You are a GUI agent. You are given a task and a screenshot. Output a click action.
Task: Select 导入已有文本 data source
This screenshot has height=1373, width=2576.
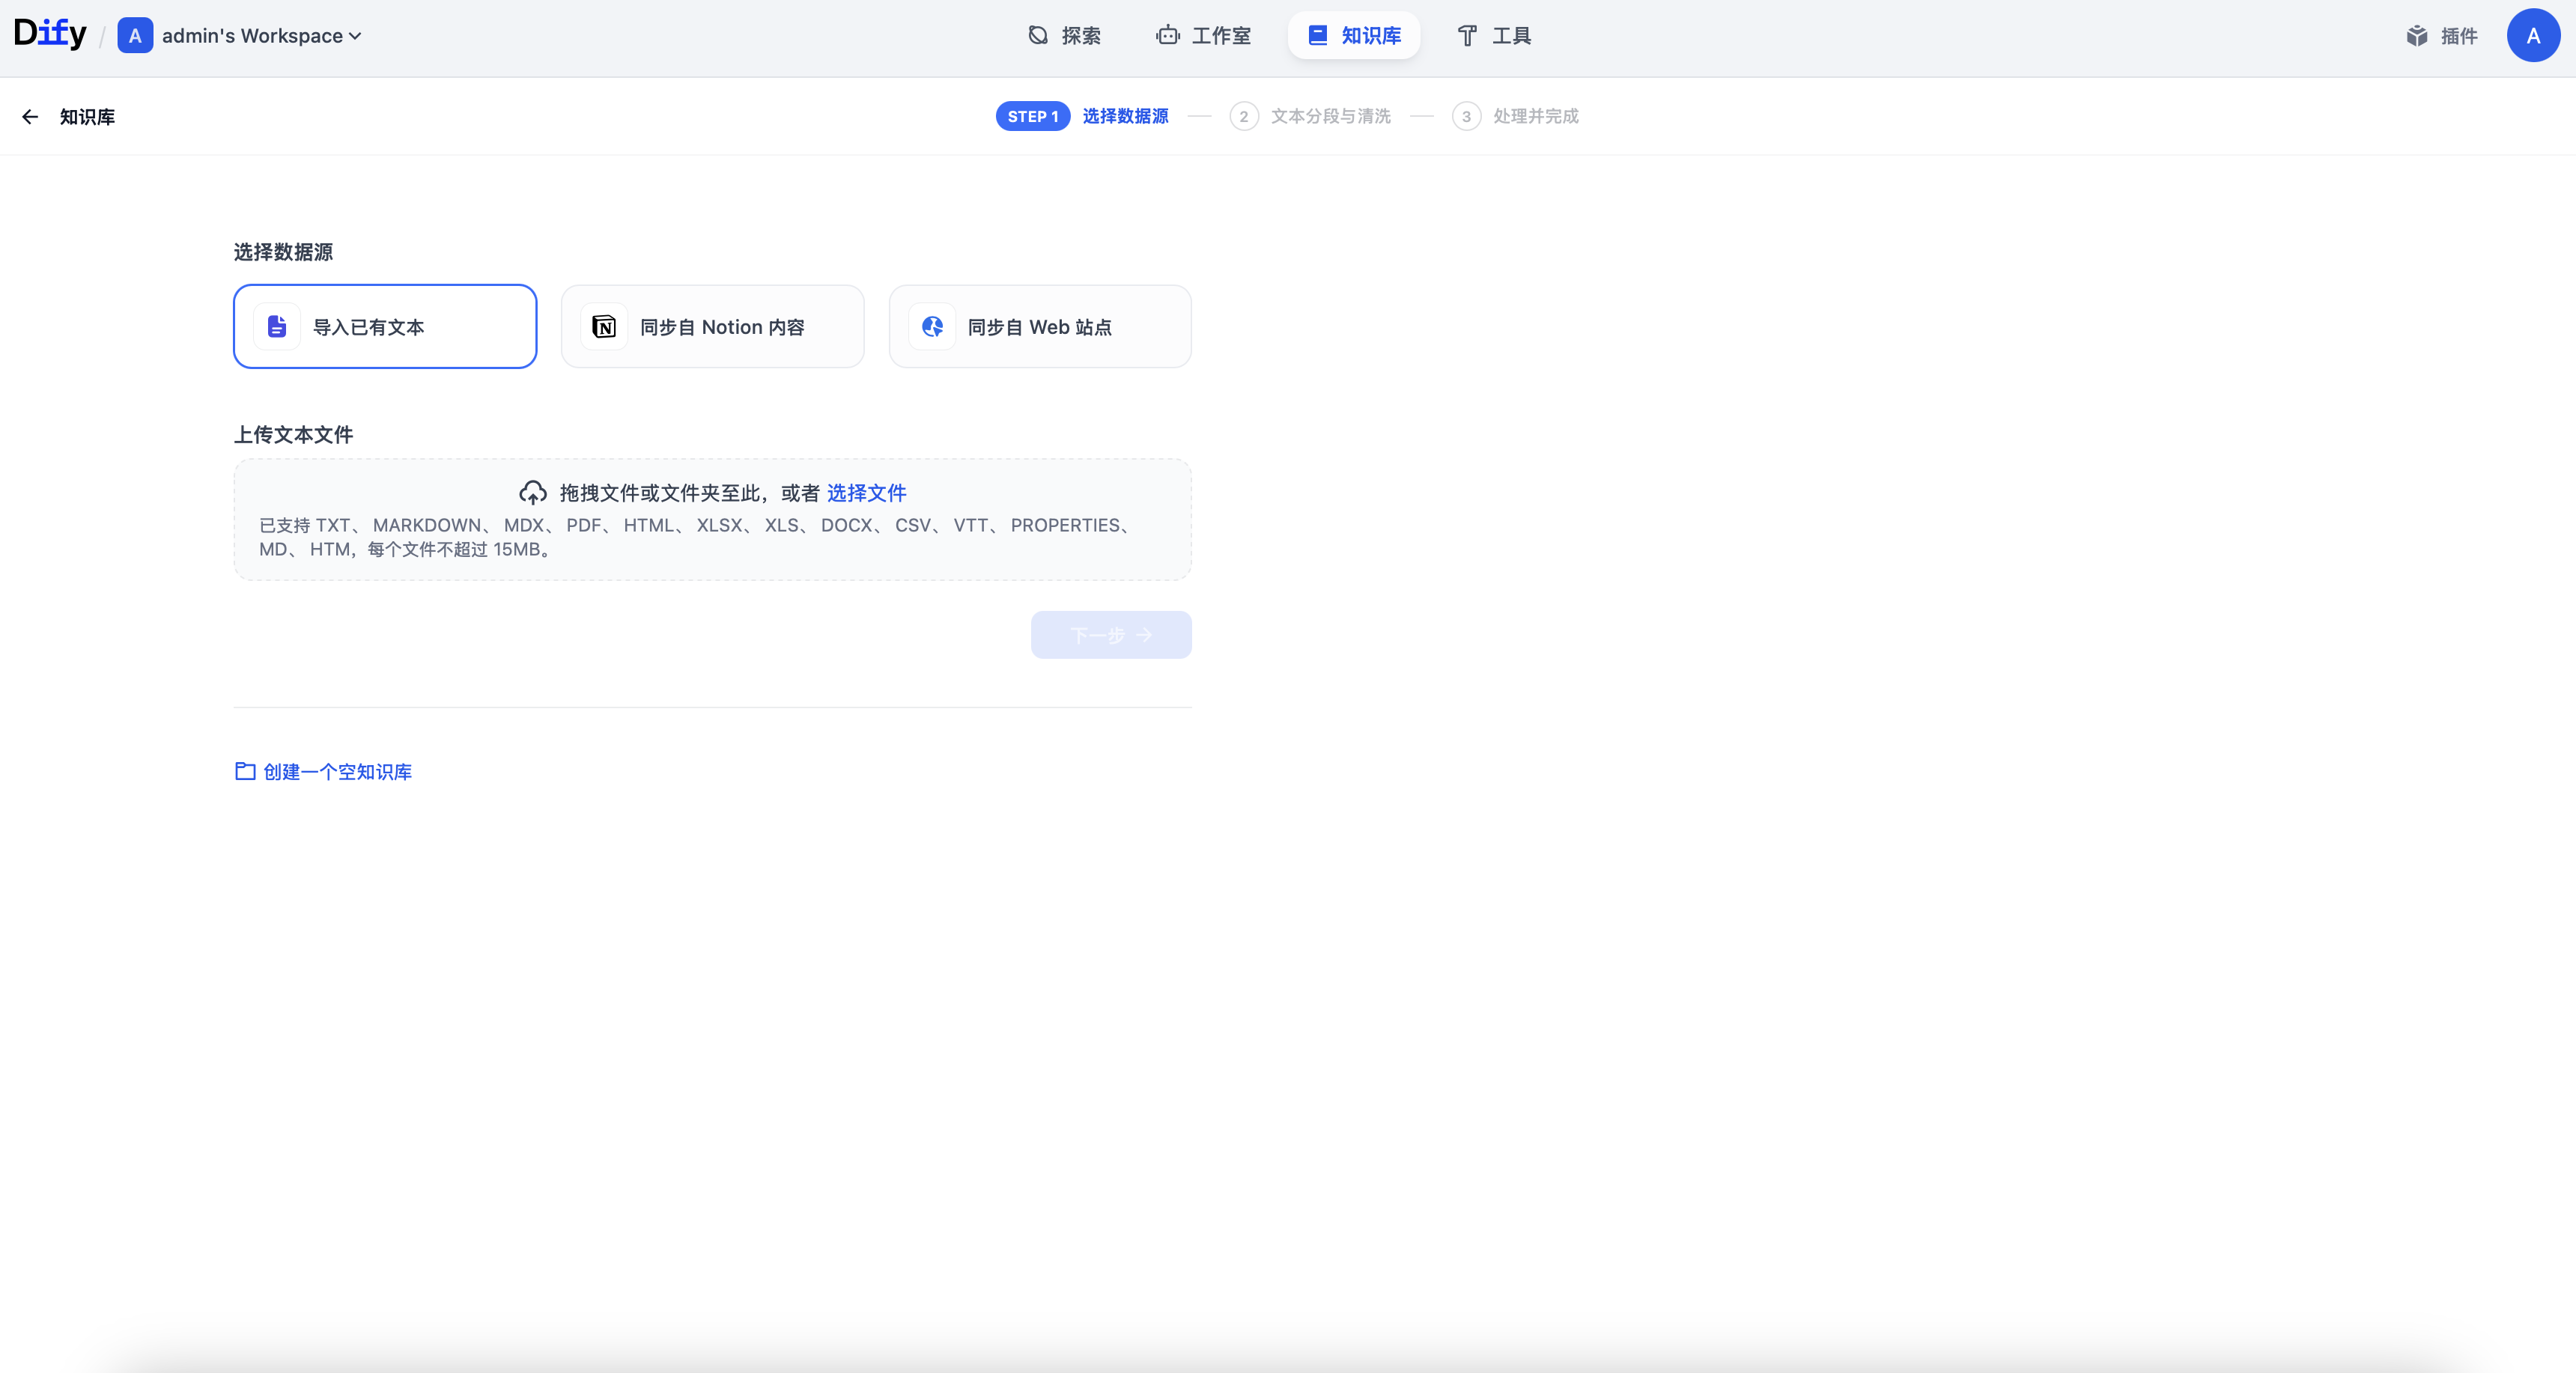[x=385, y=327]
